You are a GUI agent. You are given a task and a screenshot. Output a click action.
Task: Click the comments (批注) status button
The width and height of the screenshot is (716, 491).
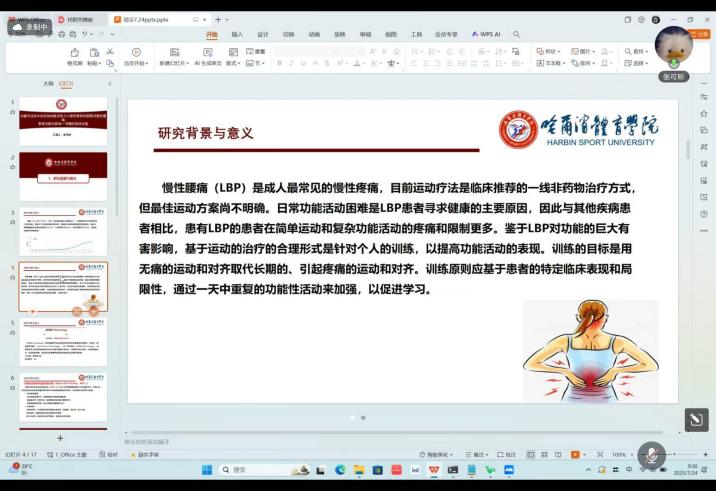pos(506,454)
